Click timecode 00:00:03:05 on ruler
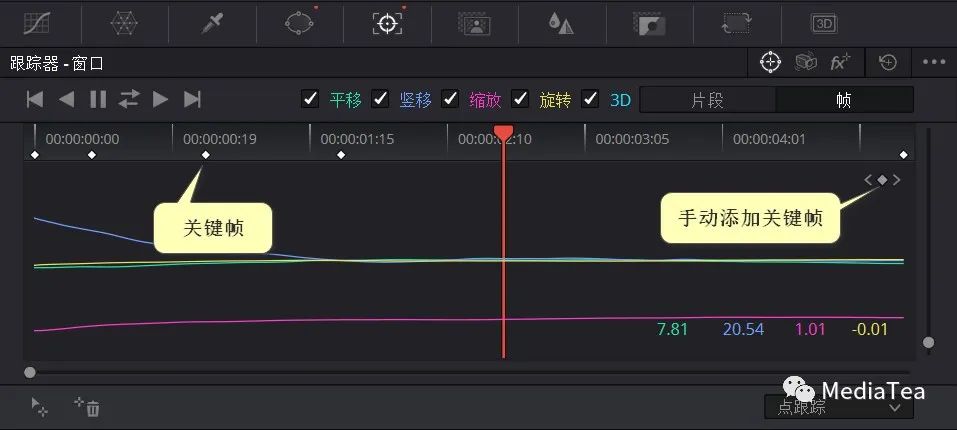957x430 pixels. [632, 139]
